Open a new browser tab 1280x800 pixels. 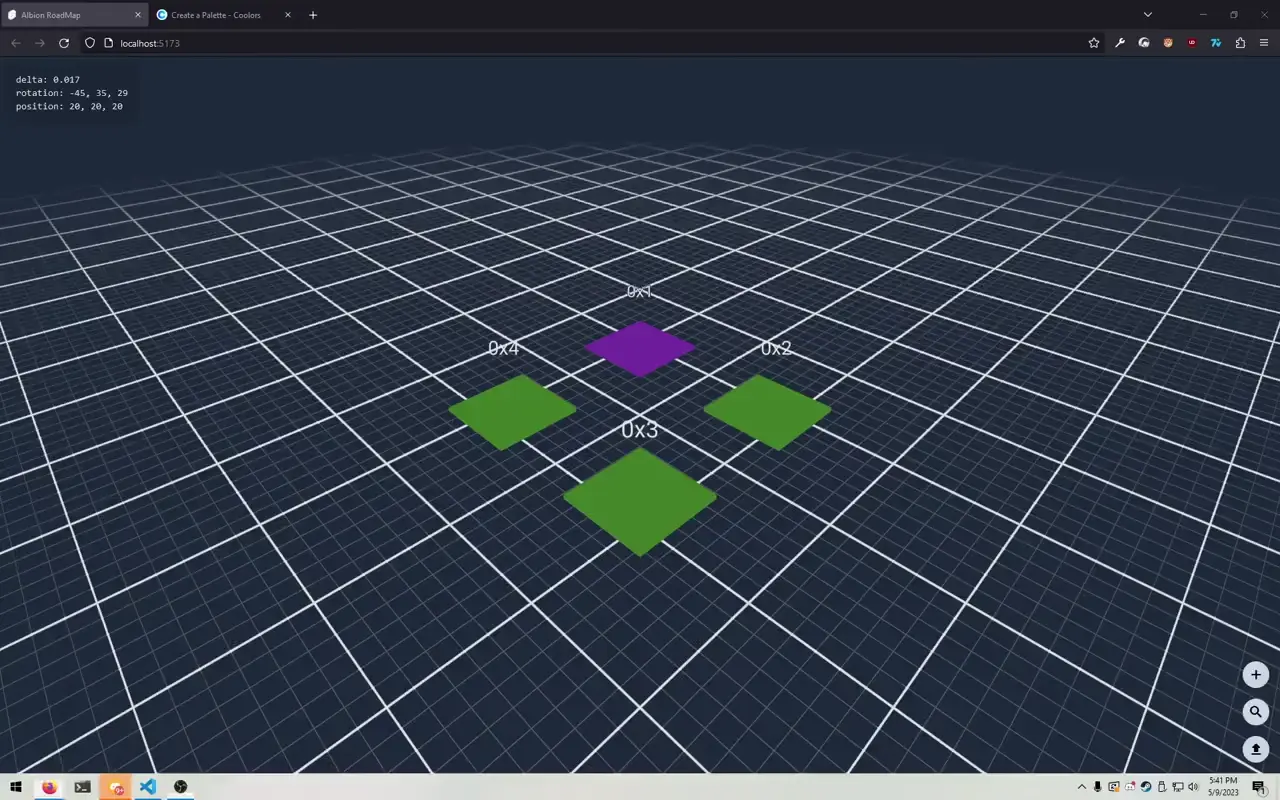point(313,15)
